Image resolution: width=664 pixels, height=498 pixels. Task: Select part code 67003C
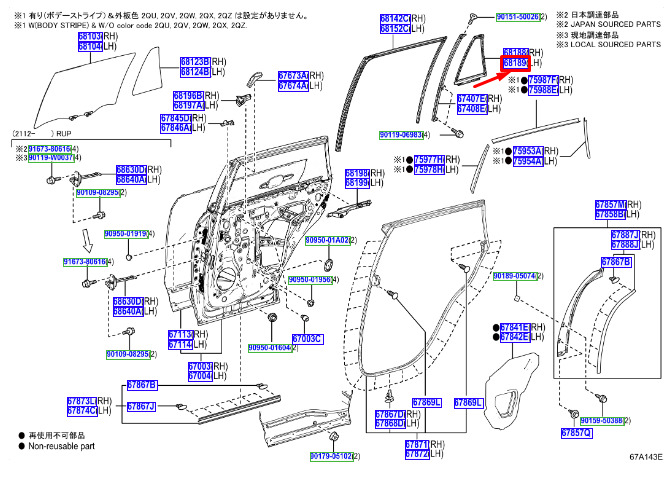click(308, 339)
